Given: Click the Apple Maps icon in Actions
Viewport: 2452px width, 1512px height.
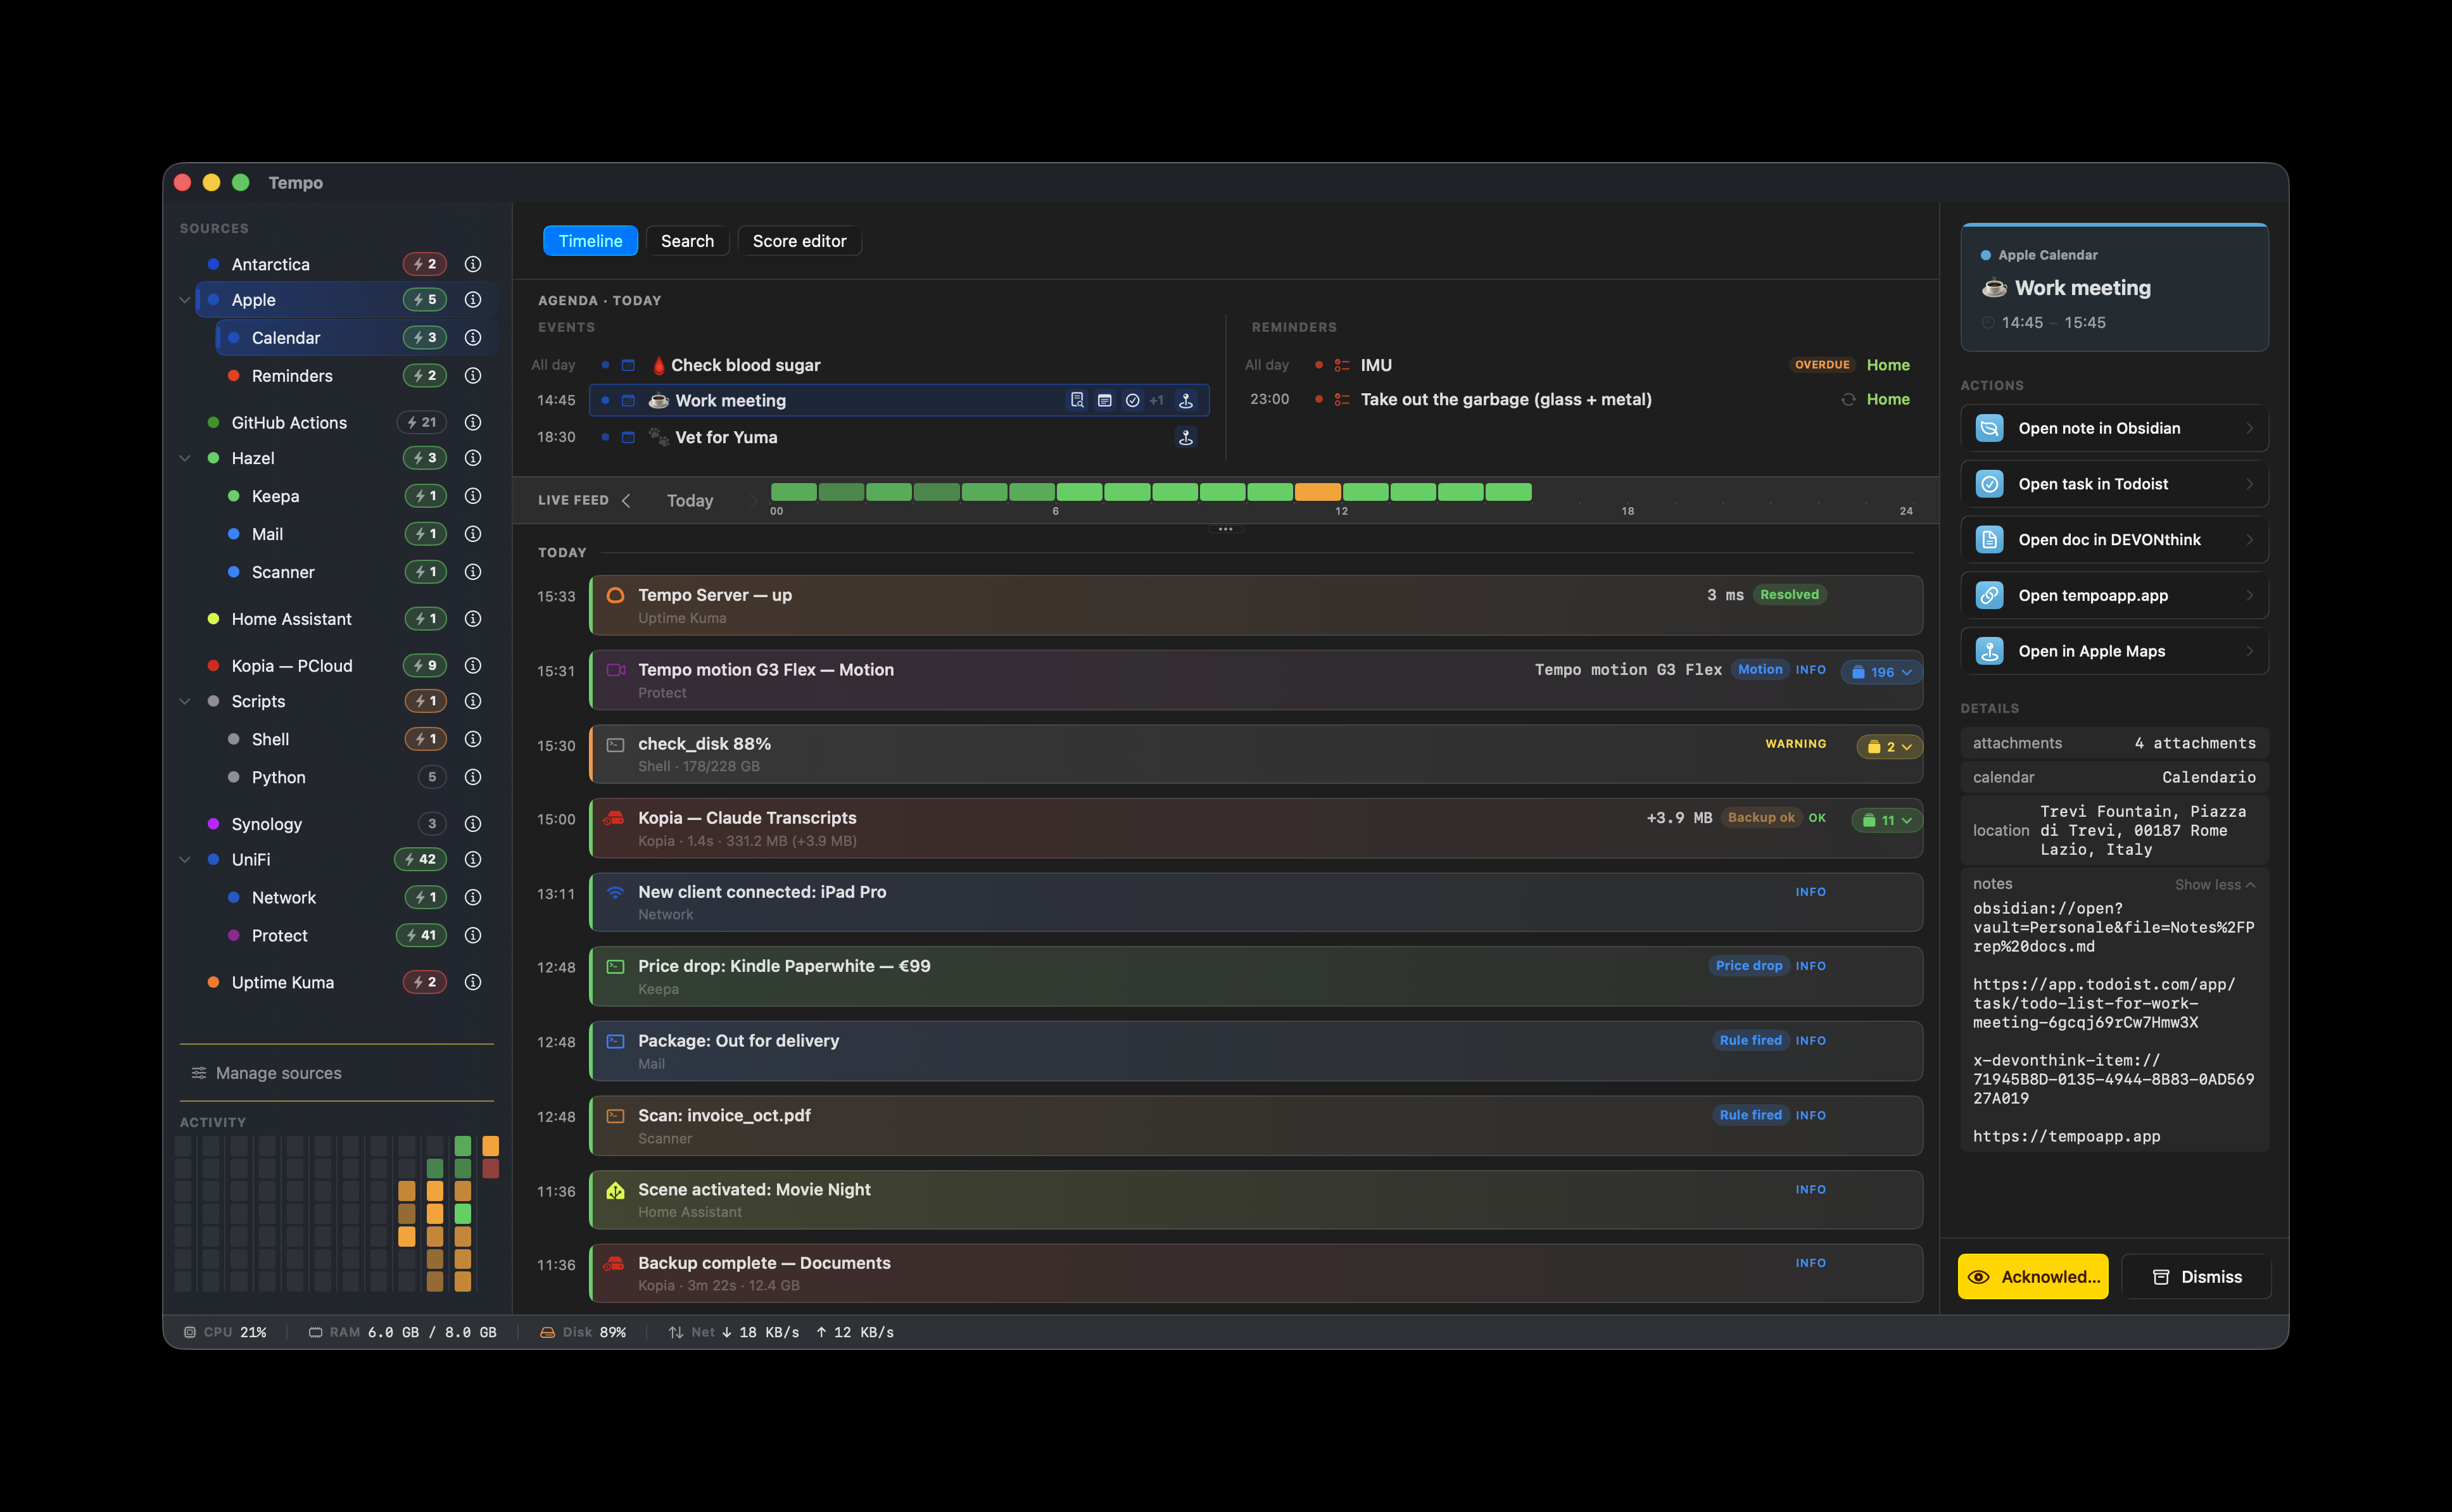Looking at the screenshot, I should [x=1990, y=651].
